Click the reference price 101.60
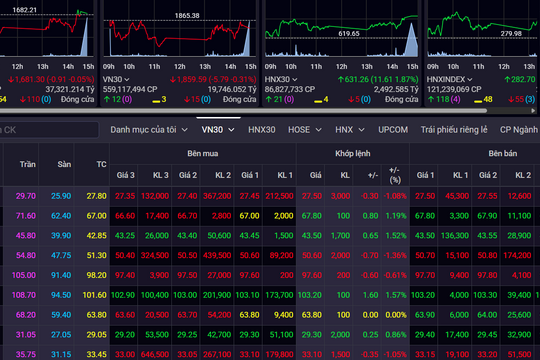The image size is (540, 360). click(94, 295)
